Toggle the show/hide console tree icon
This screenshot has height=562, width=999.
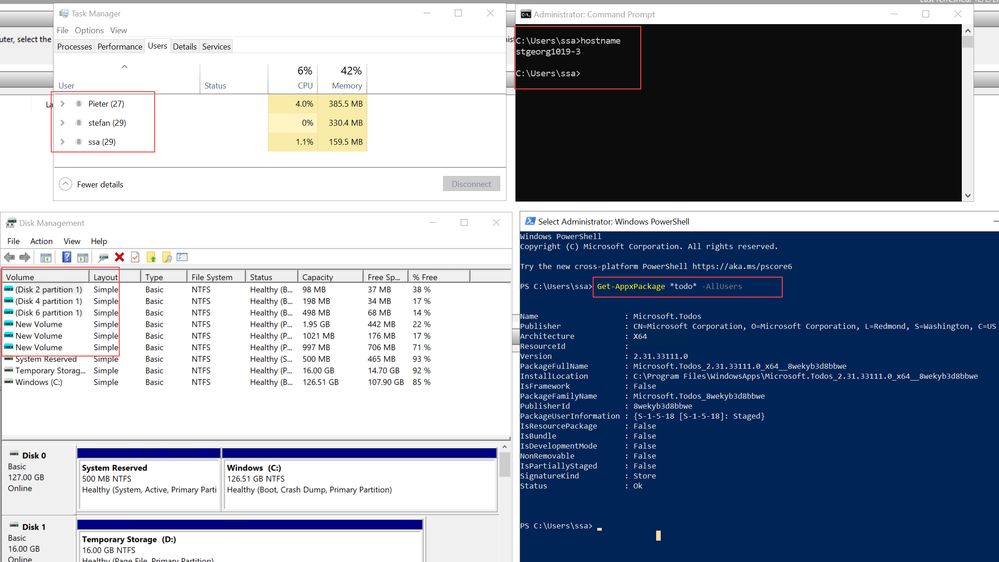46,257
